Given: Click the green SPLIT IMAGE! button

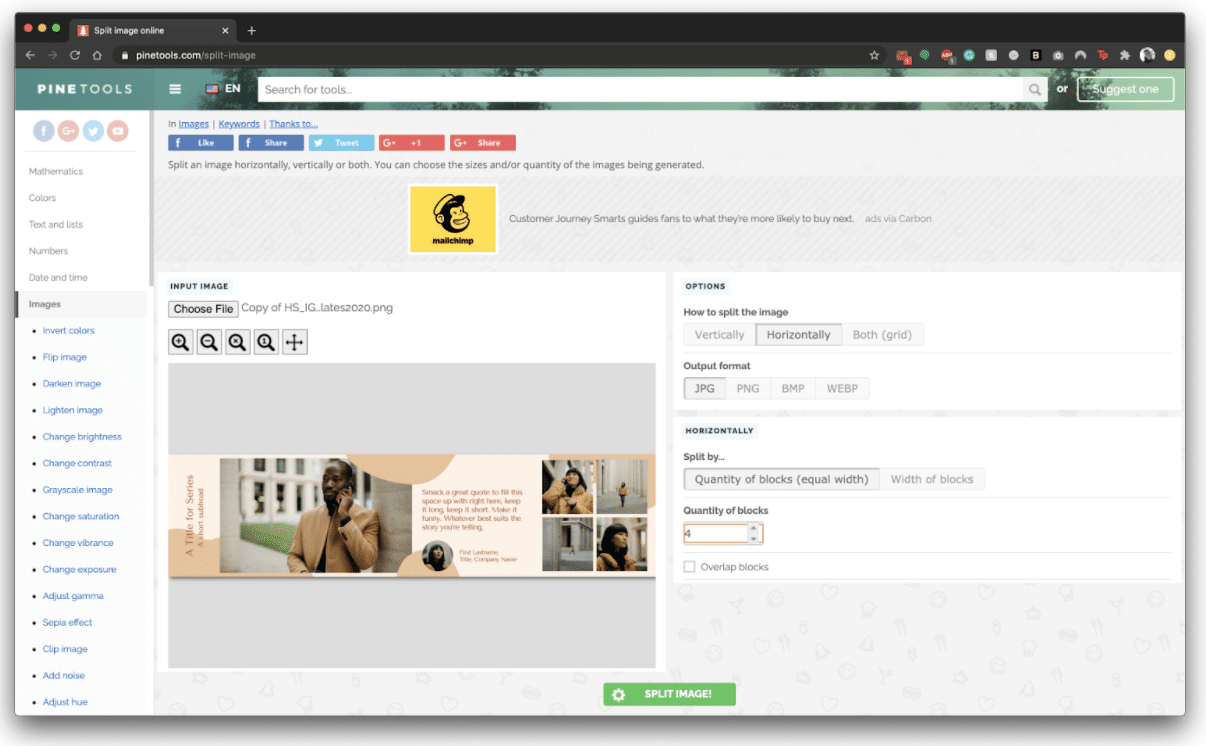Looking at the screenshot, I should (x=669, y=694).
